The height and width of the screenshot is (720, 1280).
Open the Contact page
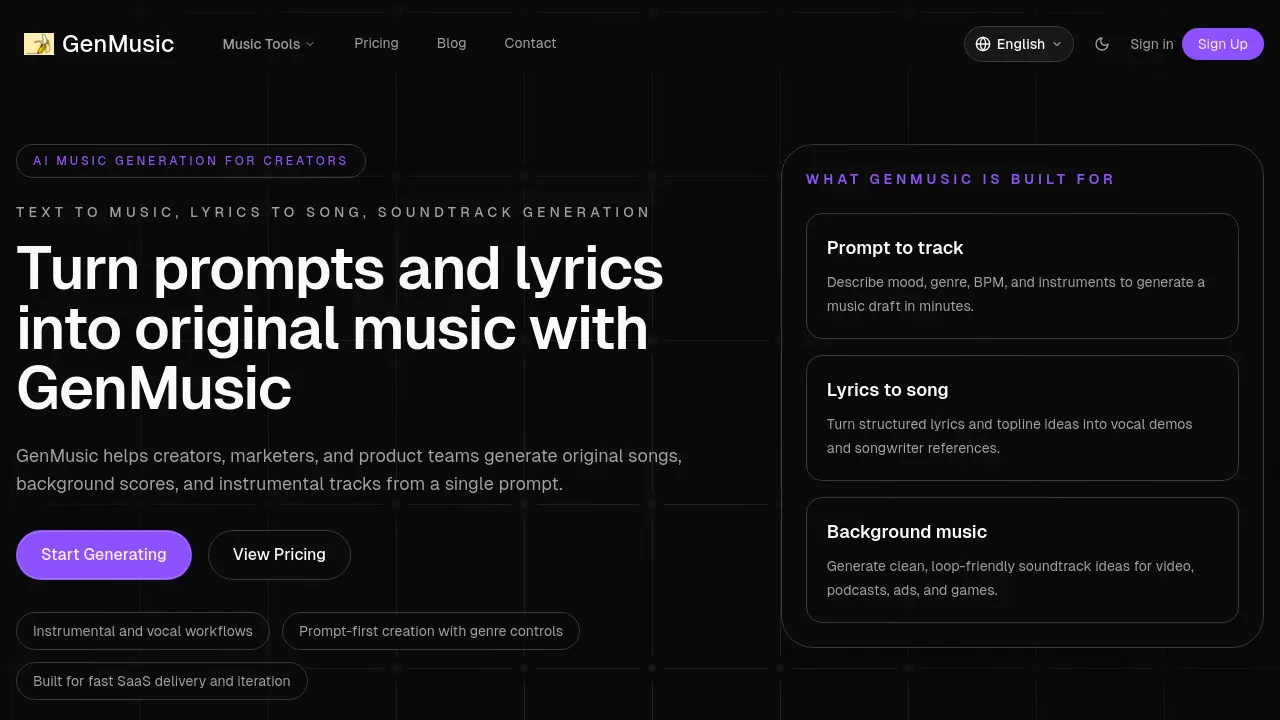(530, 43)
